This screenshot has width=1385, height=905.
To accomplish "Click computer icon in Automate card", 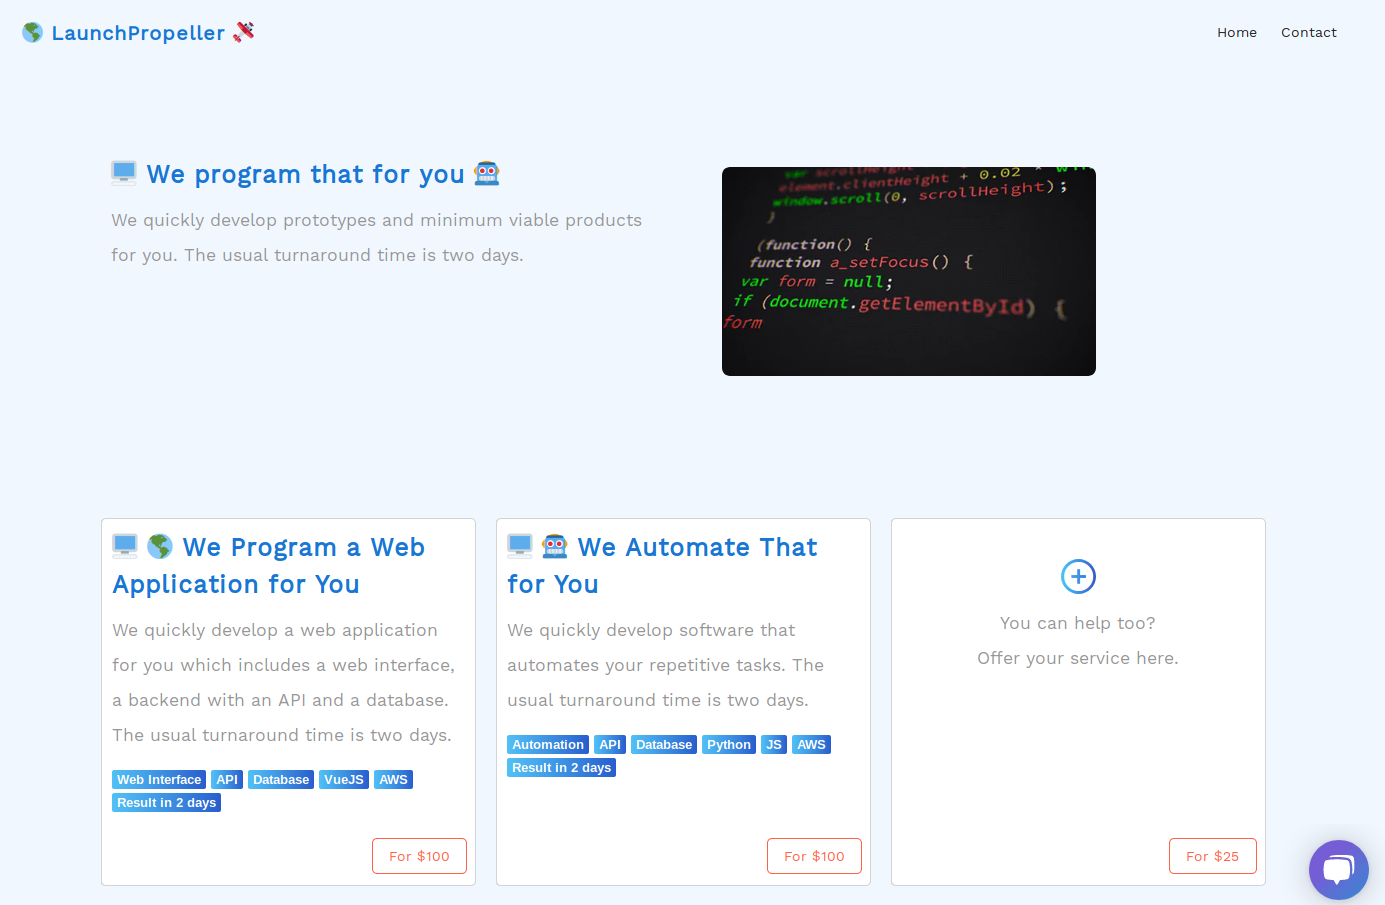I will (x=520, y=546).
